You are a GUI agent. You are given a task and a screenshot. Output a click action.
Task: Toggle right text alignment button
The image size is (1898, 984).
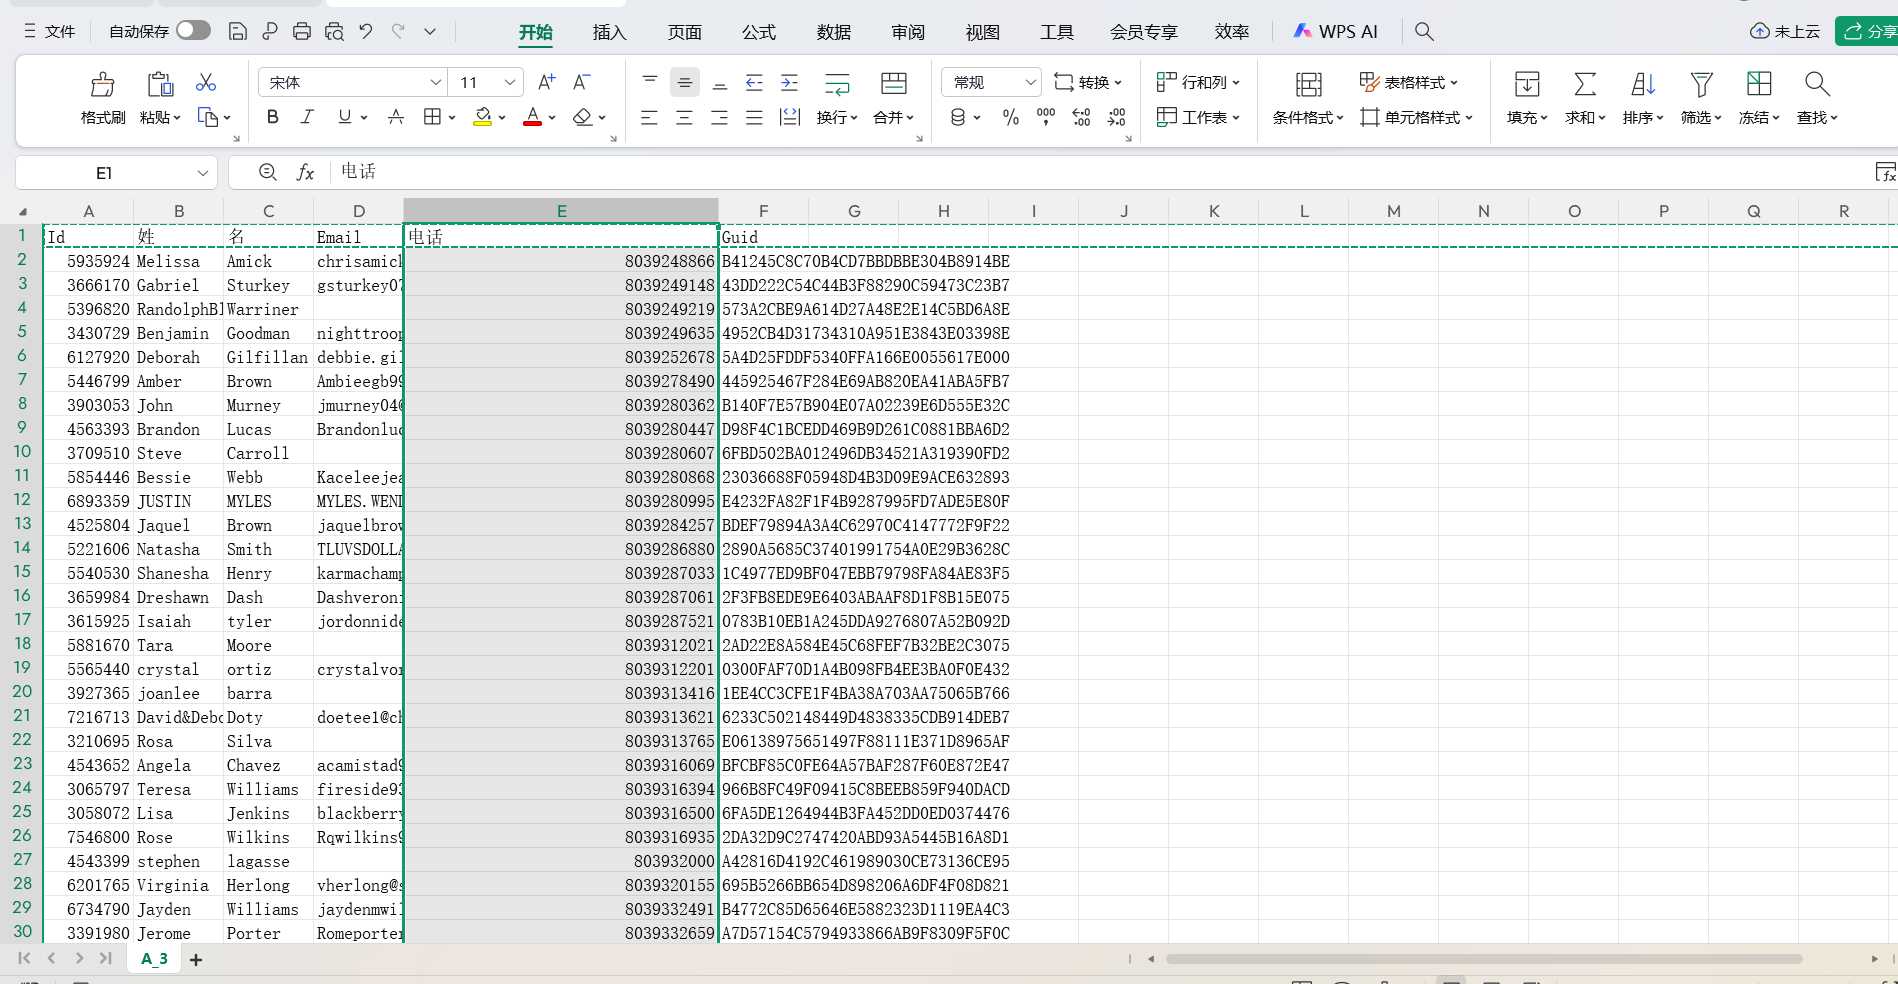pyautogui.click(x=719, y=118)
